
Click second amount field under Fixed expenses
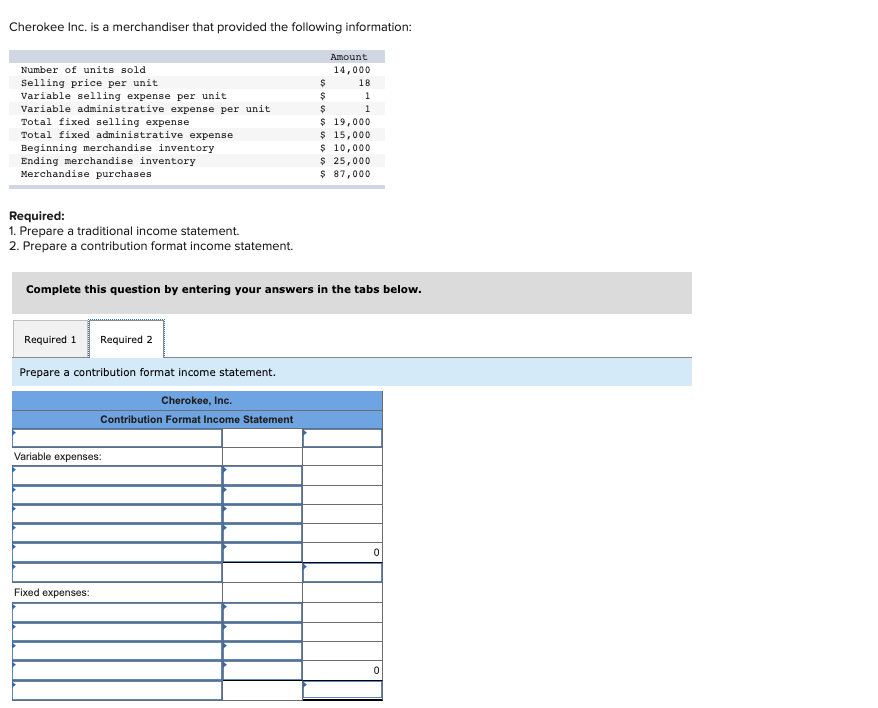point(262,632)
